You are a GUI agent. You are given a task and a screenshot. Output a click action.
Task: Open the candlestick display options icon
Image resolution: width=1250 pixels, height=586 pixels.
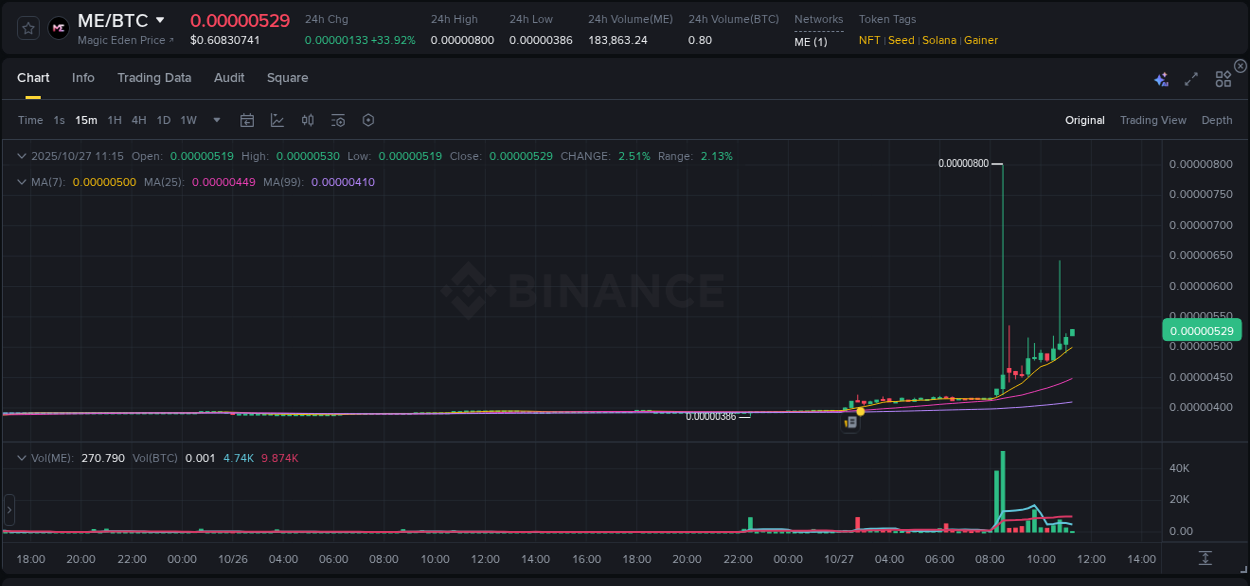(x=307, y=119)
